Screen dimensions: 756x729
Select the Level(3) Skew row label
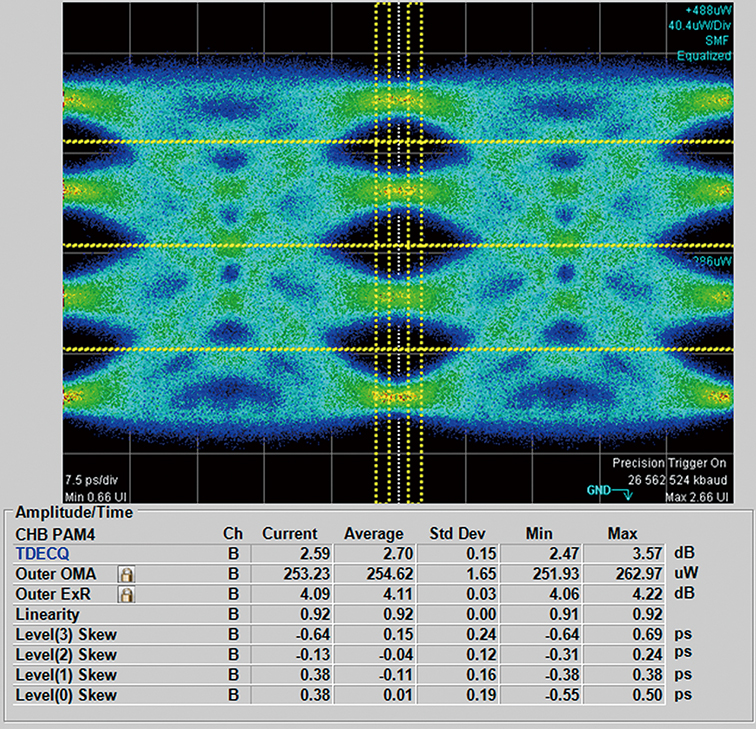(66, 635)
